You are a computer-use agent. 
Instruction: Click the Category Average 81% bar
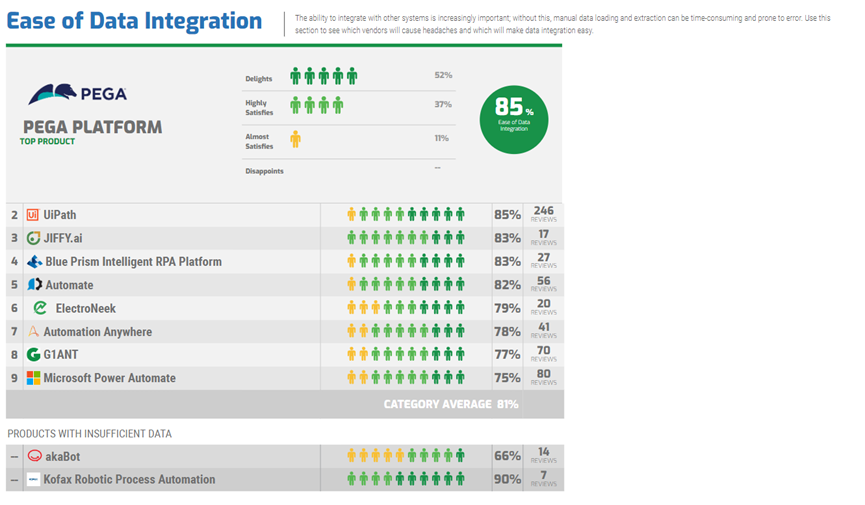pyautogui.click(x=285, y=404)
